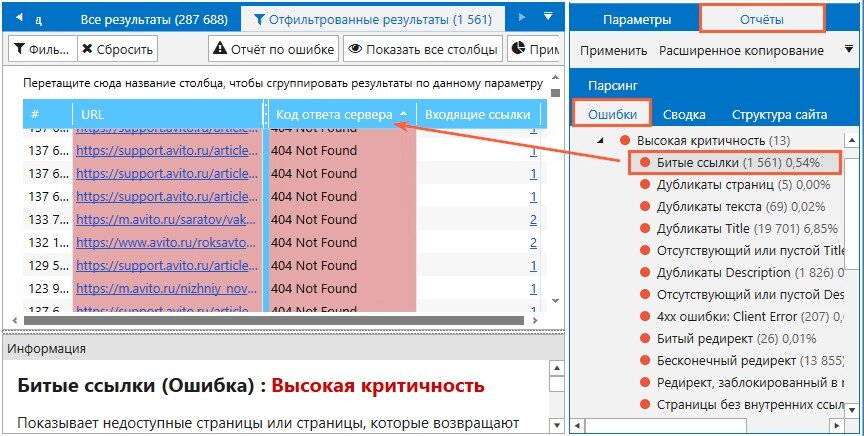The width and height of the screenshot is (864, 436).
Task: Click results table horizontal scrollbar right arrow
Action: coord(534,320)
